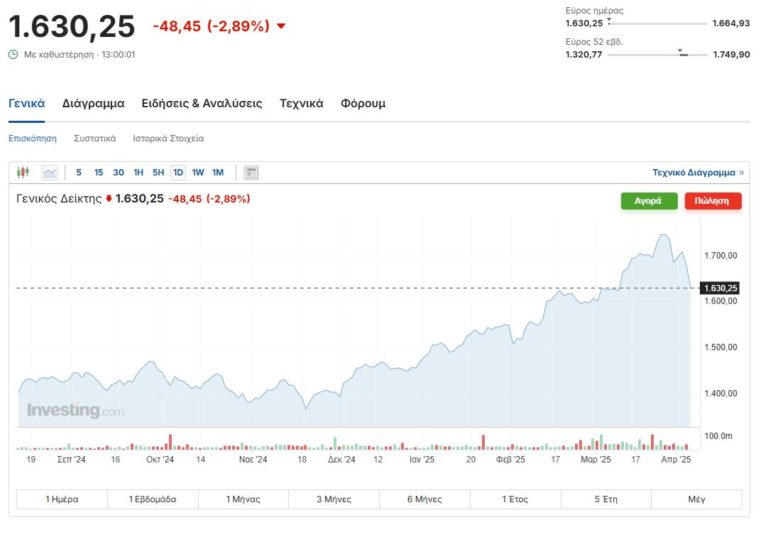Image resolution: width=768 pixels, height=542 pixels.
Task: Set chart interval to 1D
Action: (x=178, y=172)
